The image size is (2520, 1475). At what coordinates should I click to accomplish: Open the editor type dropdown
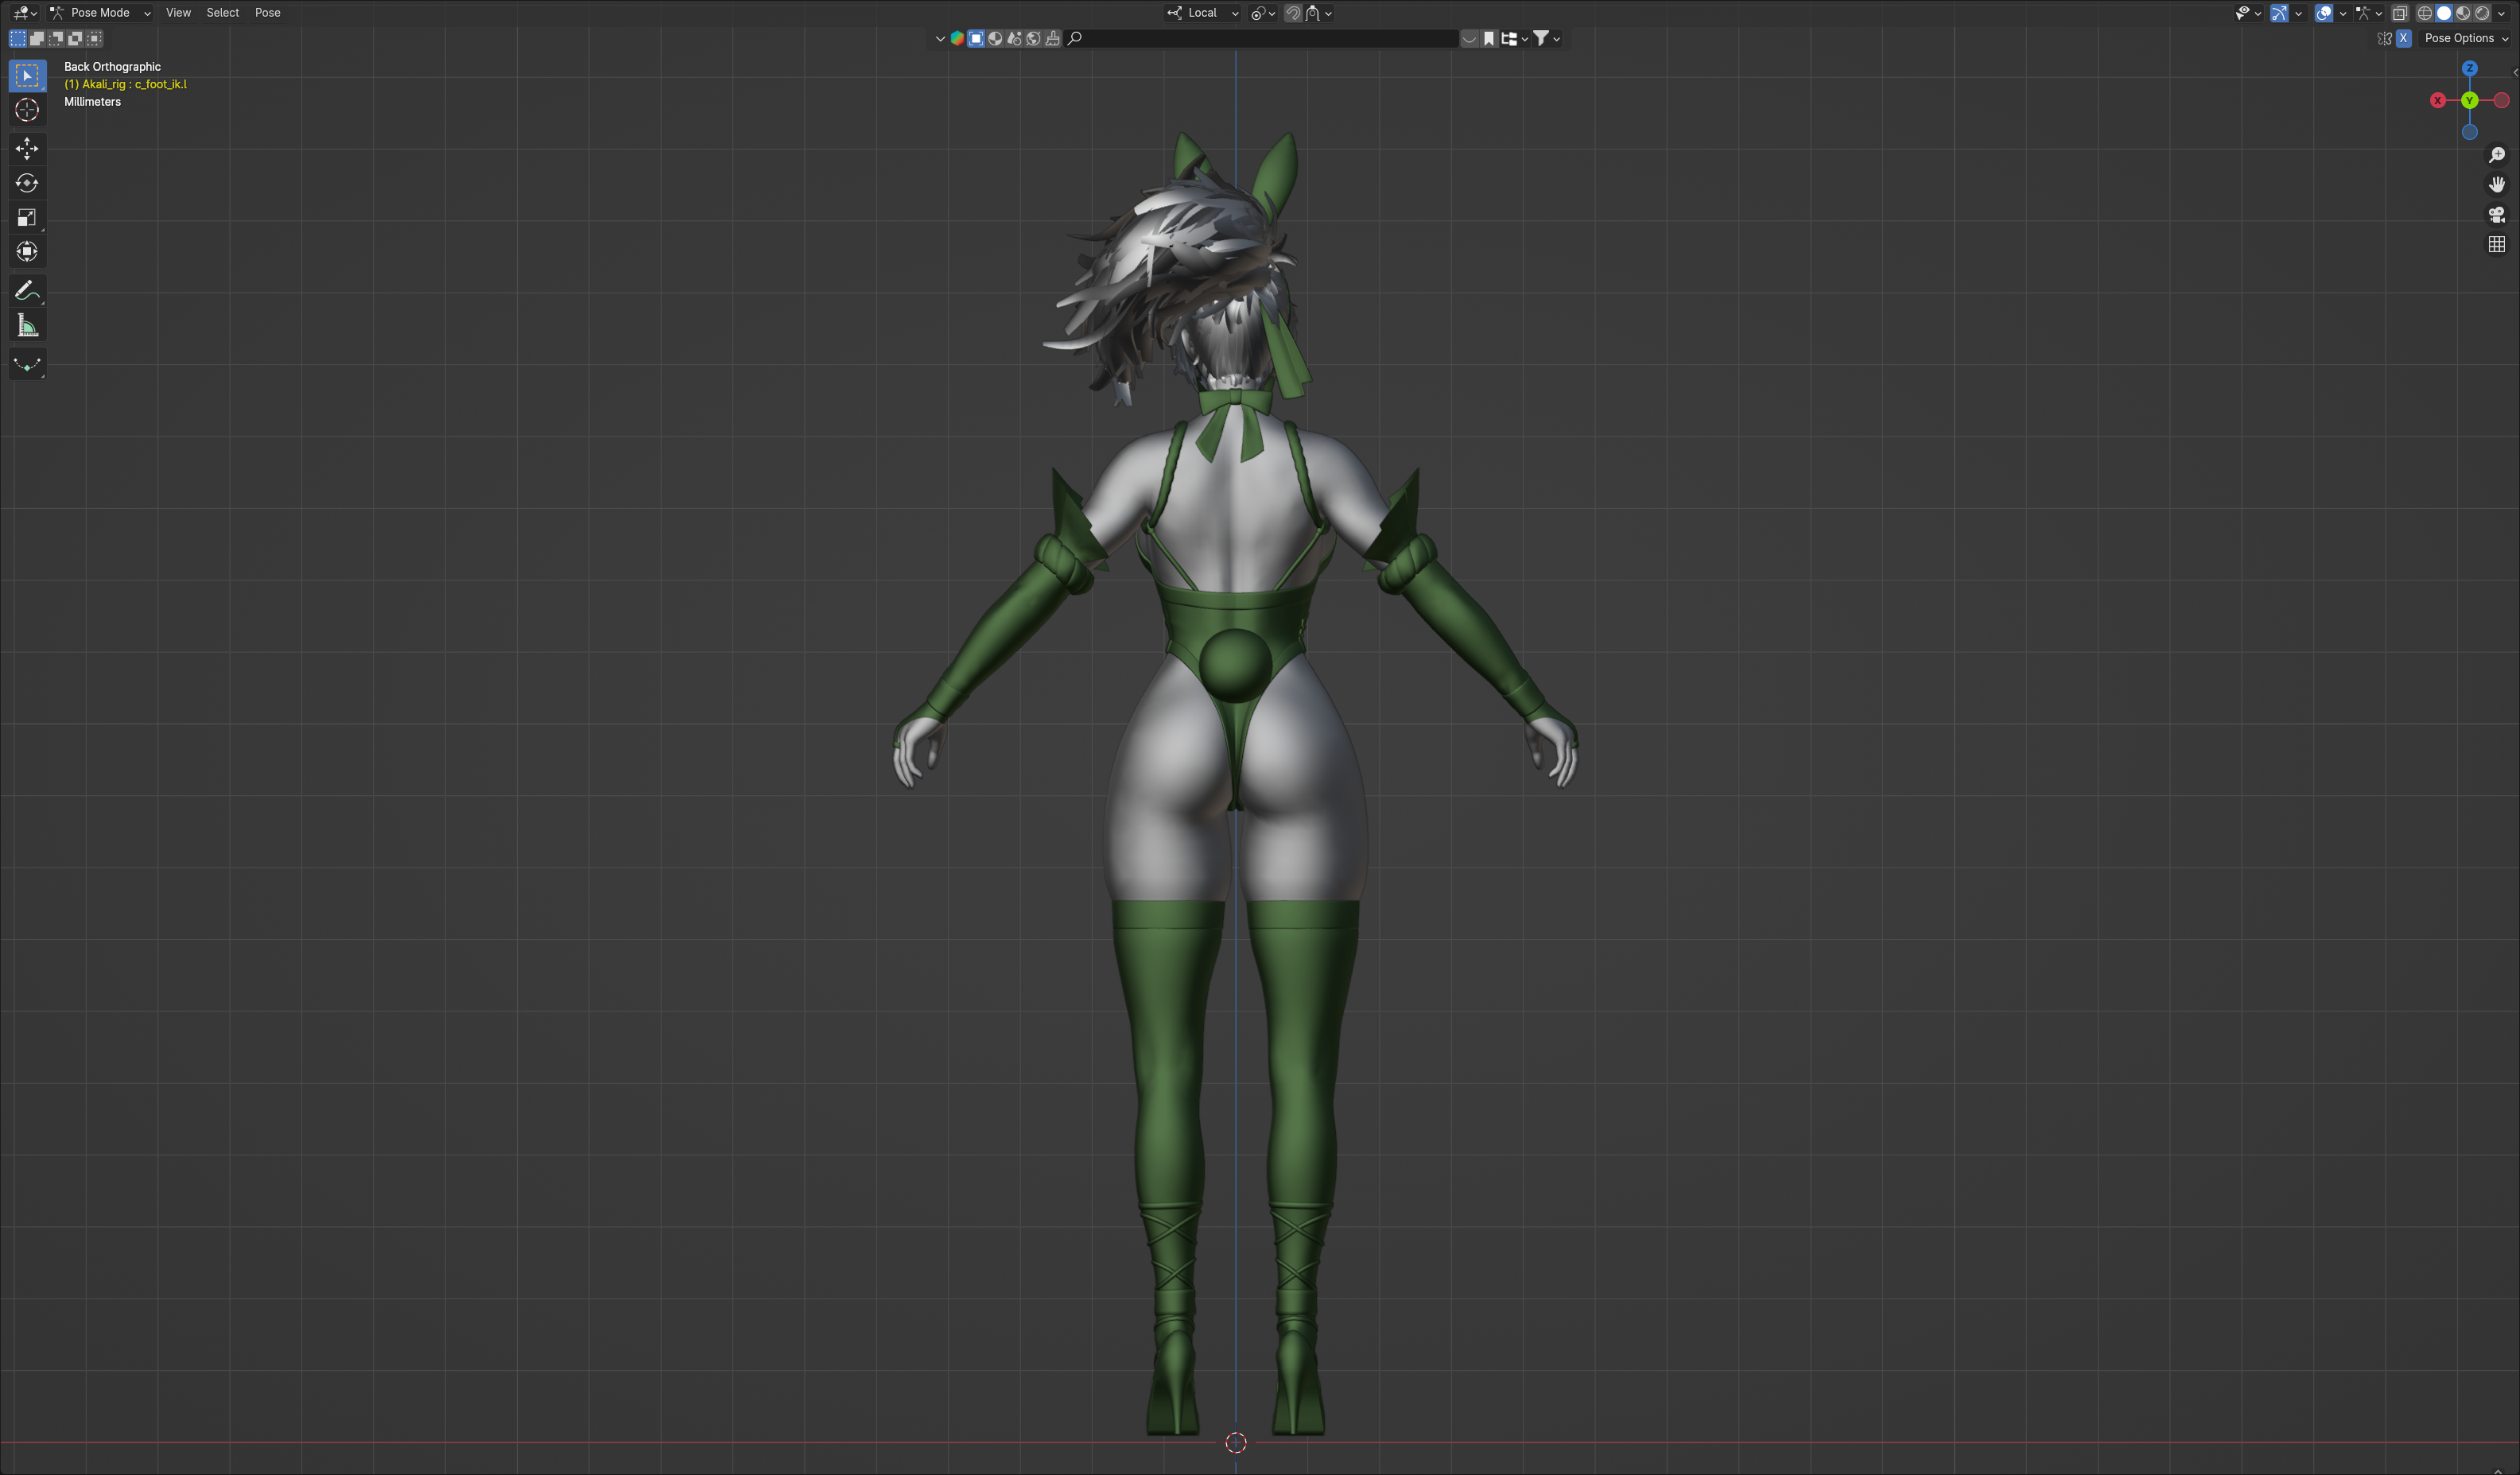pos(24,13)
